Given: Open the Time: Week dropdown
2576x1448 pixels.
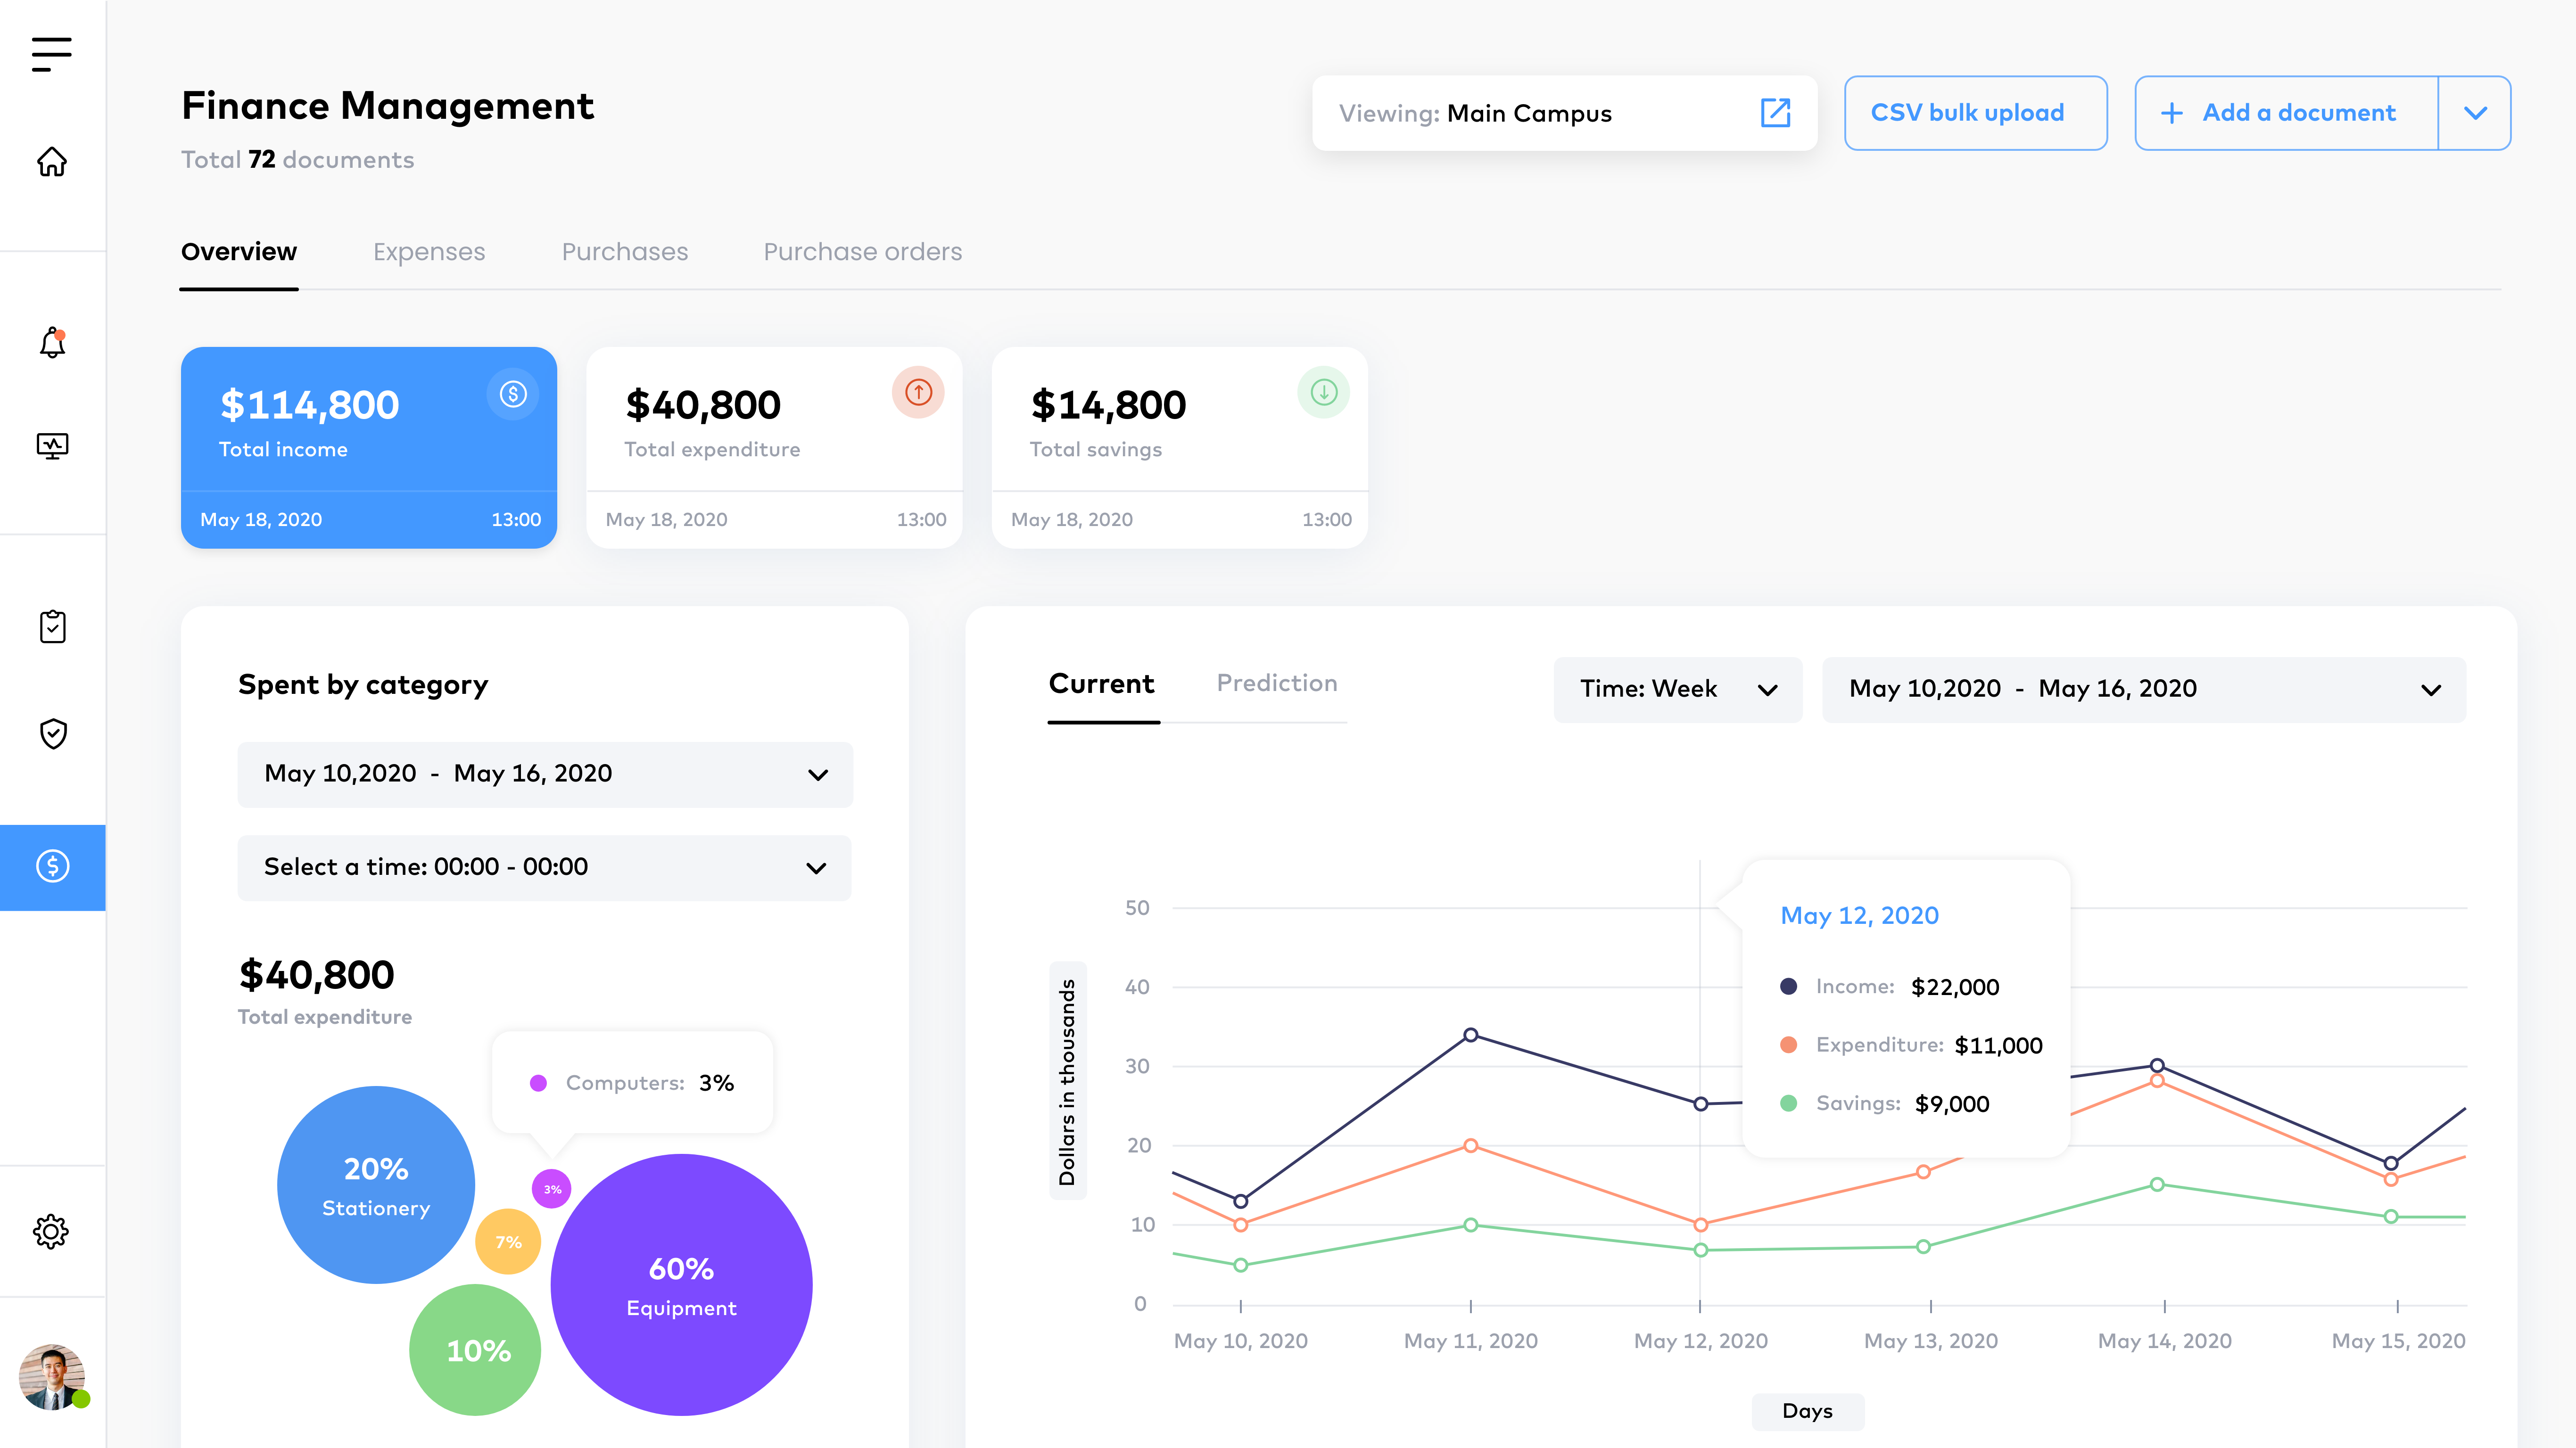Looking at the screenshot, I should click(x=1678, y=689).
